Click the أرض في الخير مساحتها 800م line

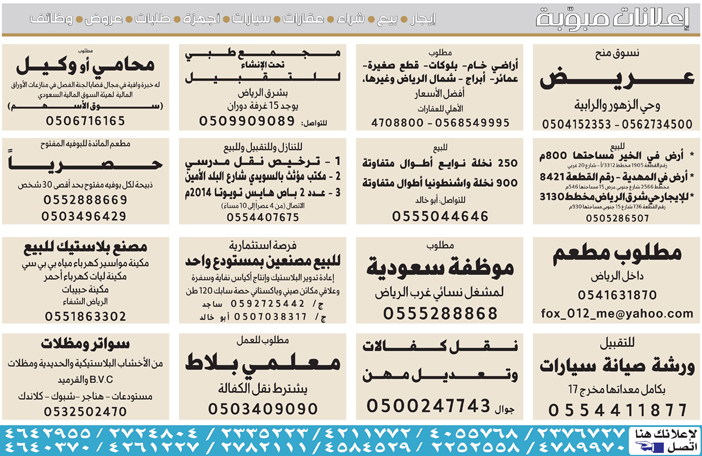click(617, 156)
